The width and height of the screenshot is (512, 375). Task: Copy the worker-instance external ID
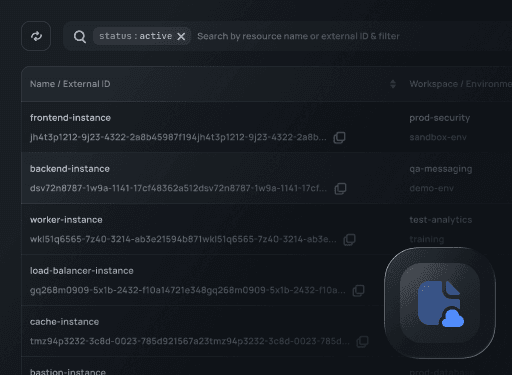pos(349,239)
